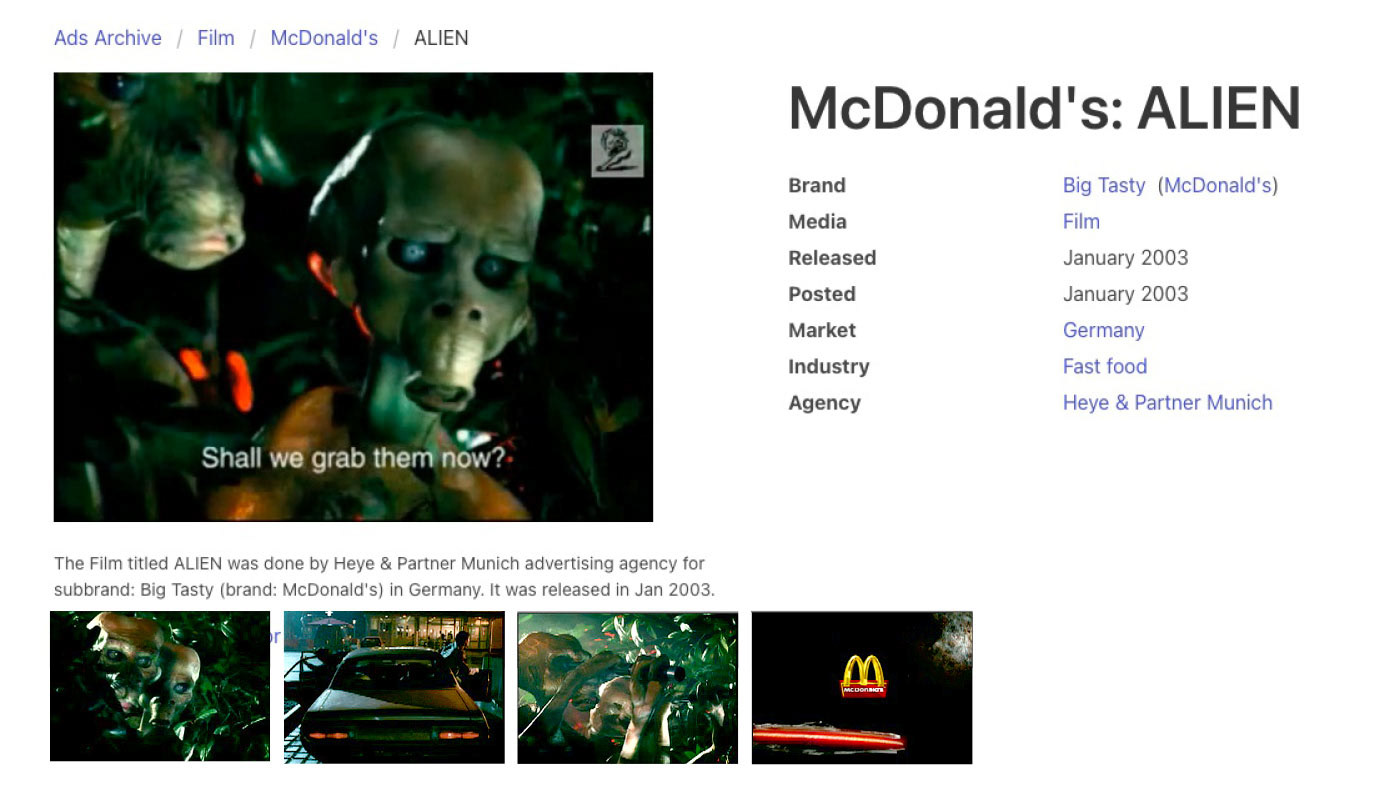Open the McDonald's link in parentheses
Screen dimensions: 1400x800
tap(1218, 185)
